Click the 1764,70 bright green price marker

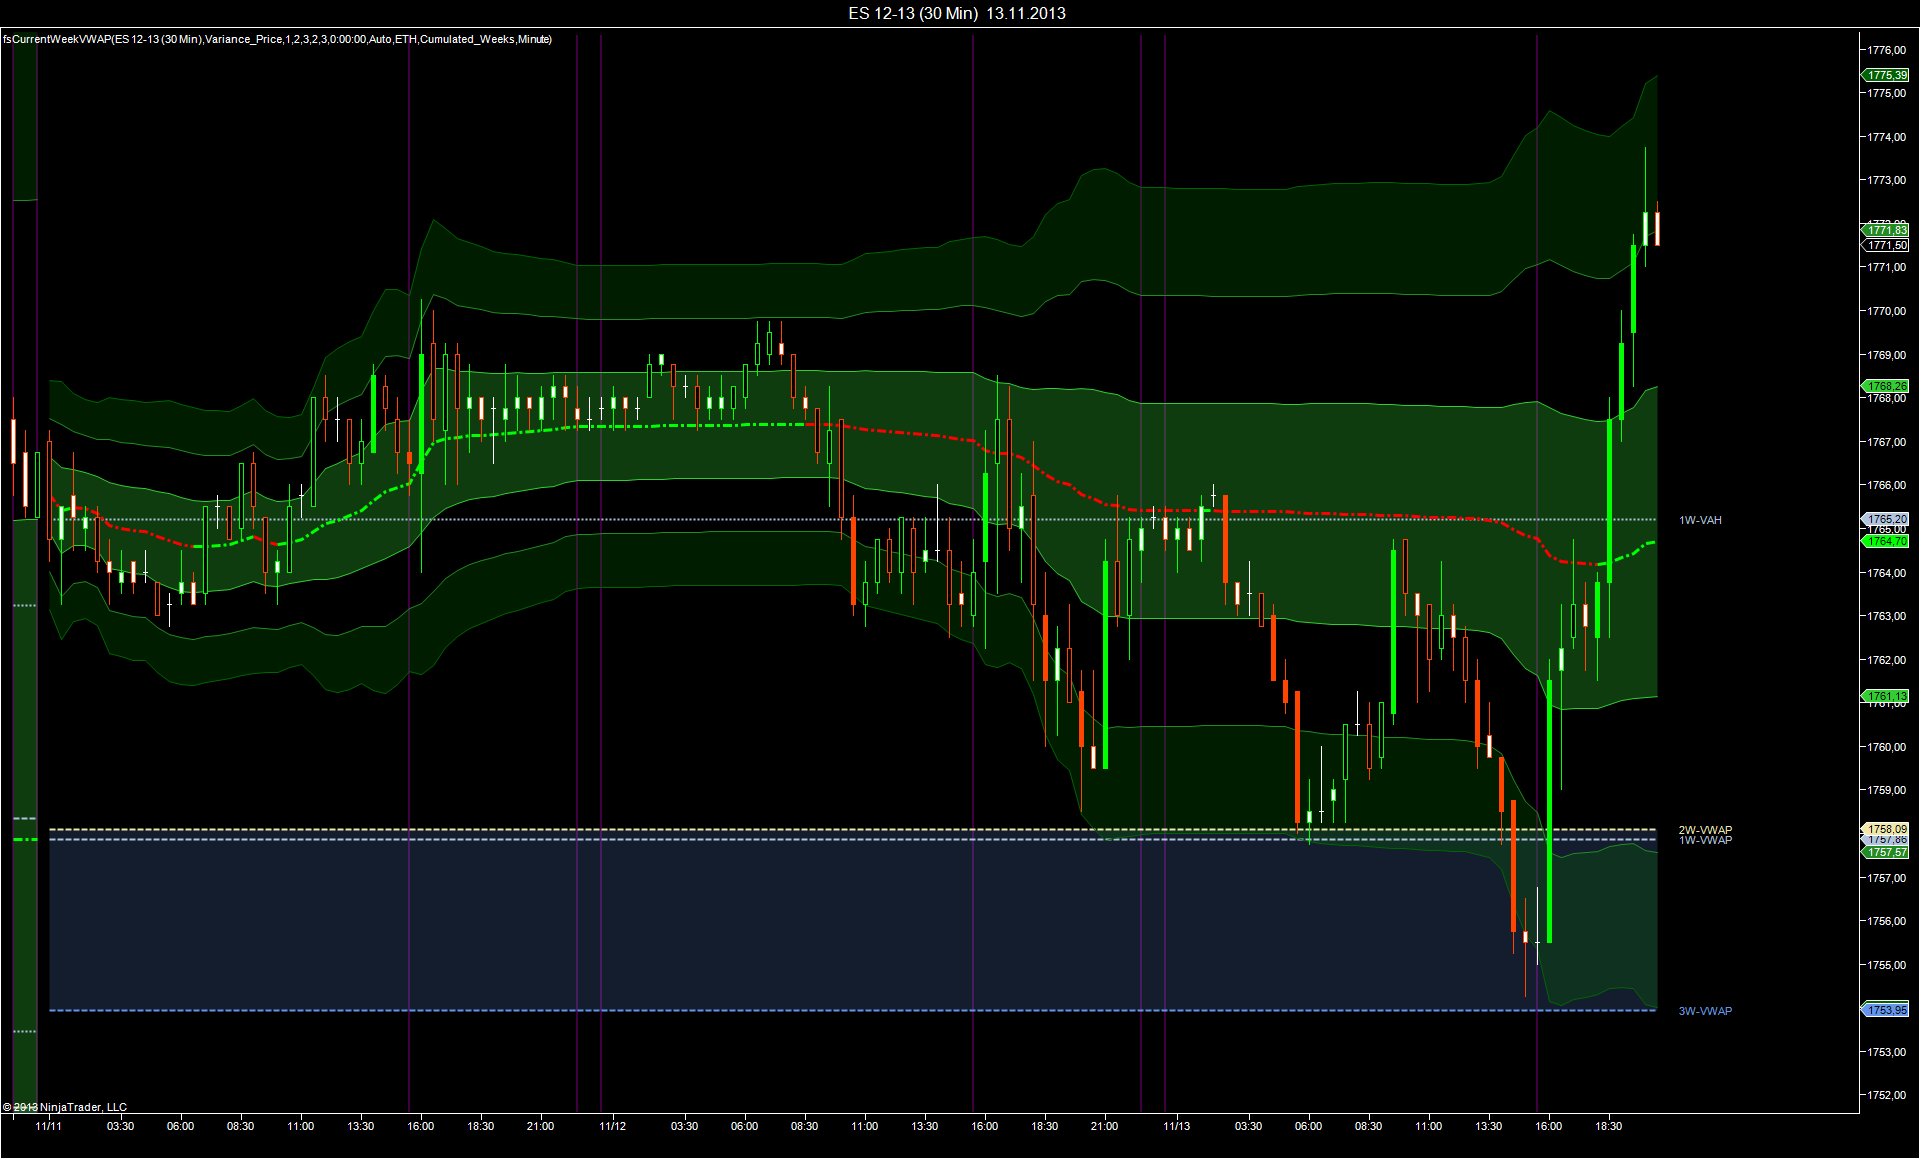pyautogui.click(x=1886, y=542)
